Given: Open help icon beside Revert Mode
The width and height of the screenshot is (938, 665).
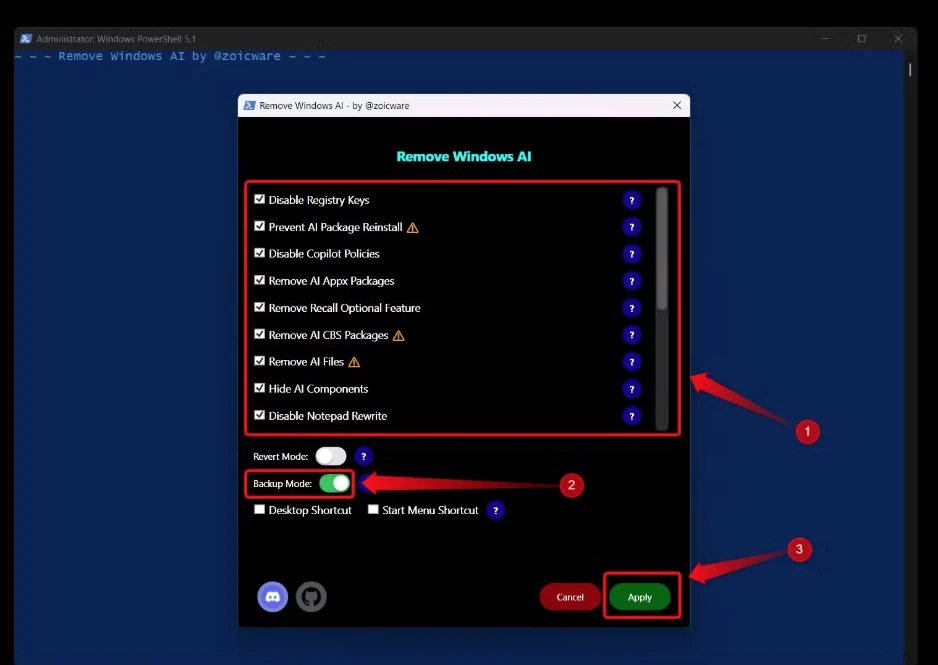Looking at the screenshot, I should (x=364, y=456).
